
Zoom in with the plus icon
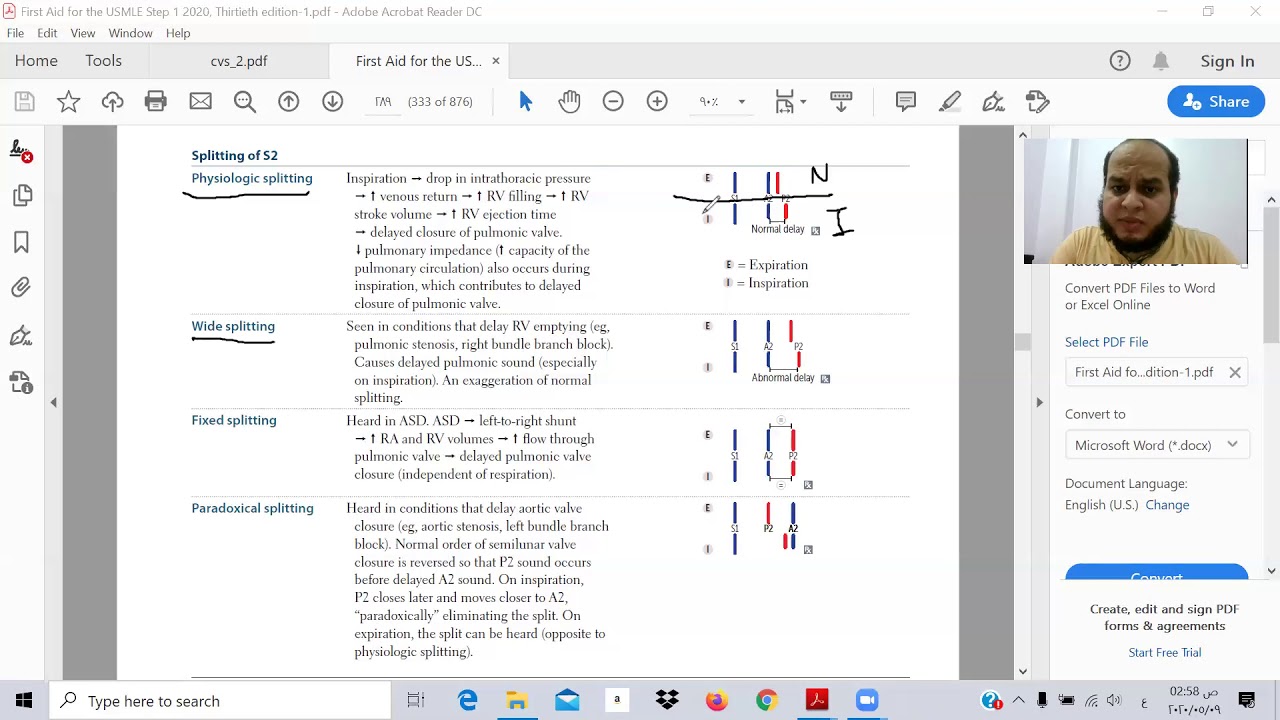click(657, 101)
